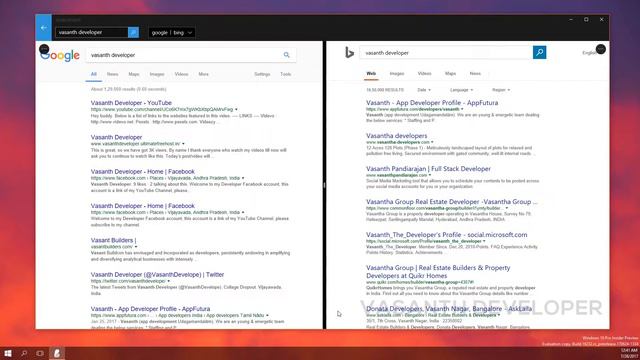Select Bing News tab
This screenshot has height=360, width=640.
click(475, 73)
